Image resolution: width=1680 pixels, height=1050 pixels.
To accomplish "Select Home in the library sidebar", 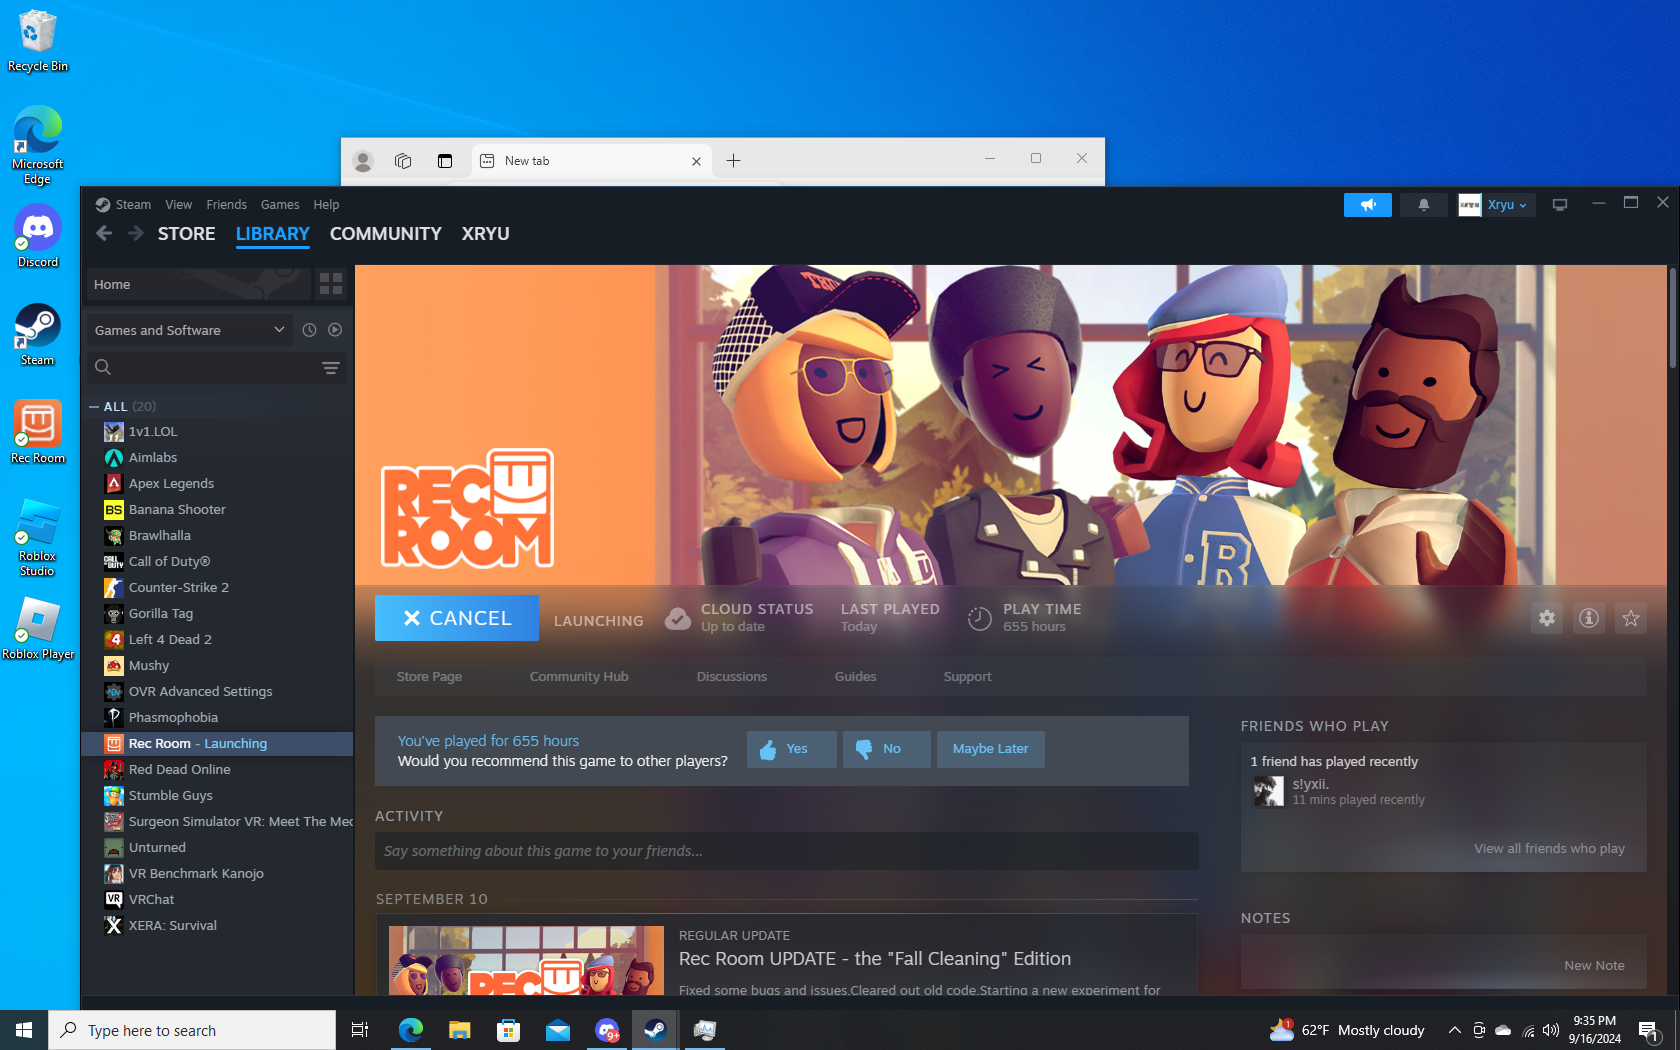I will tap(198, 285).
